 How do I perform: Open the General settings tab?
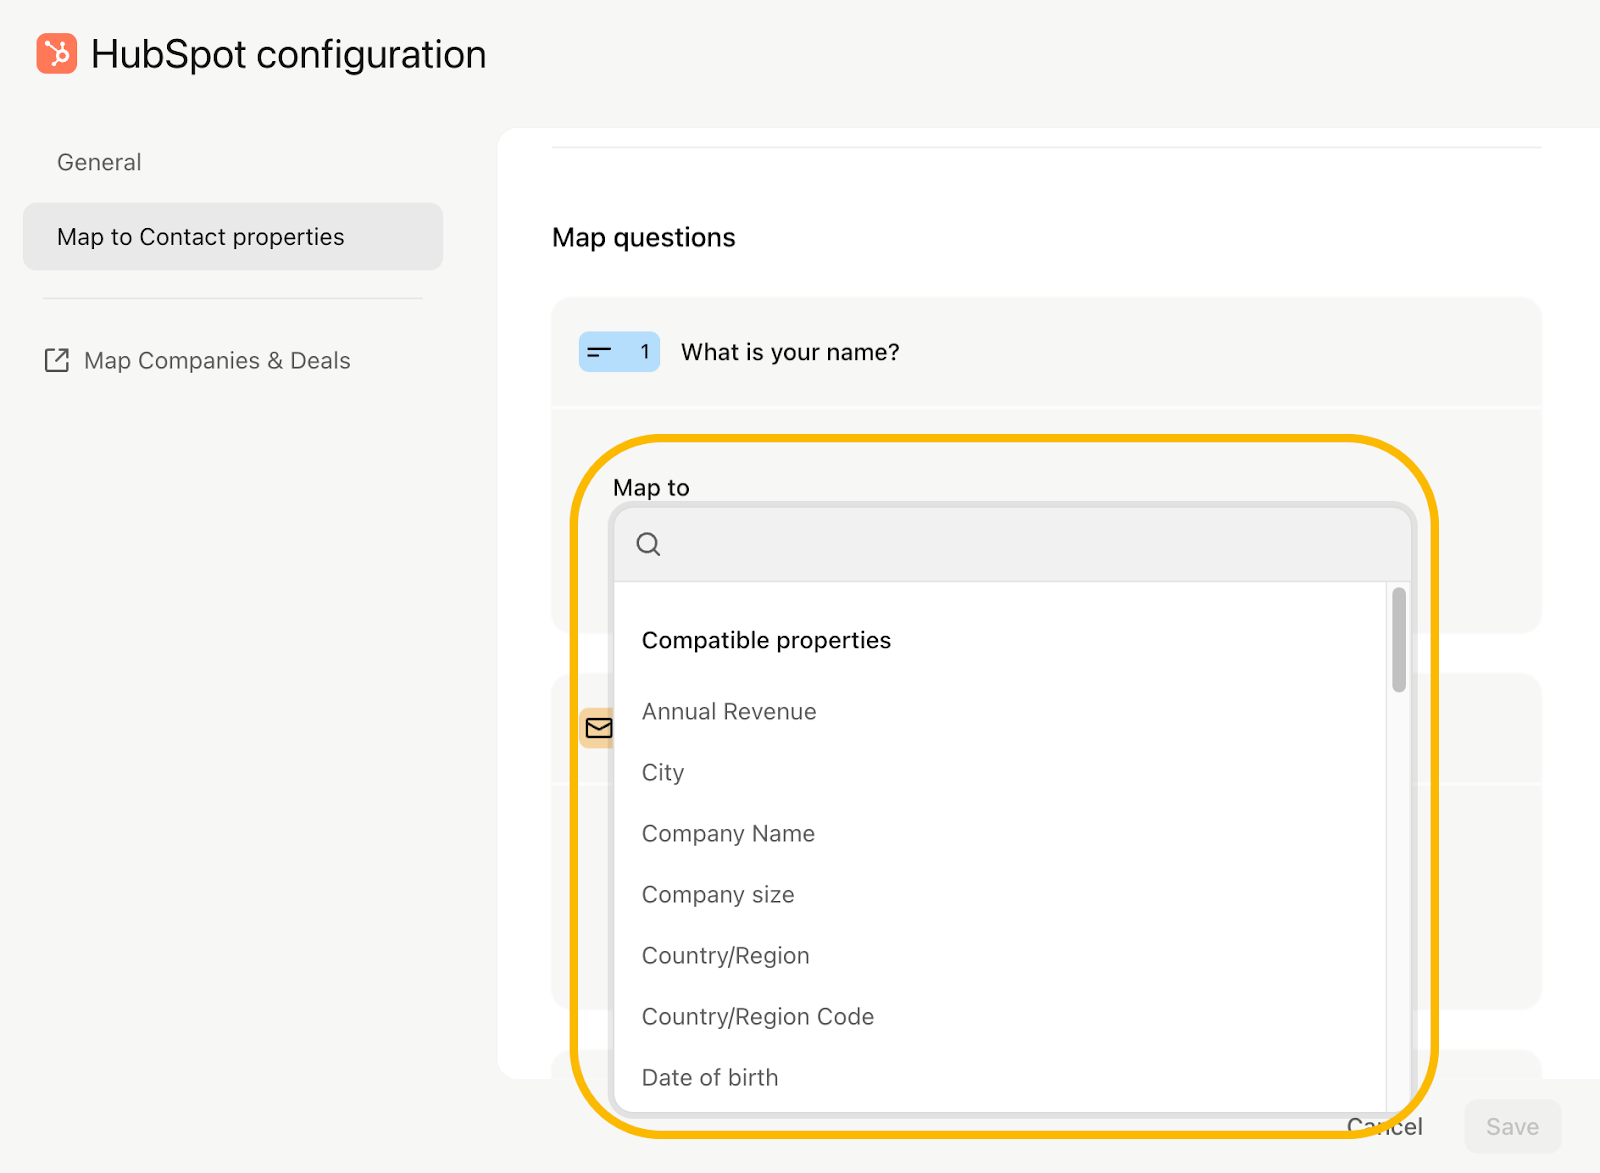[99, 162]
